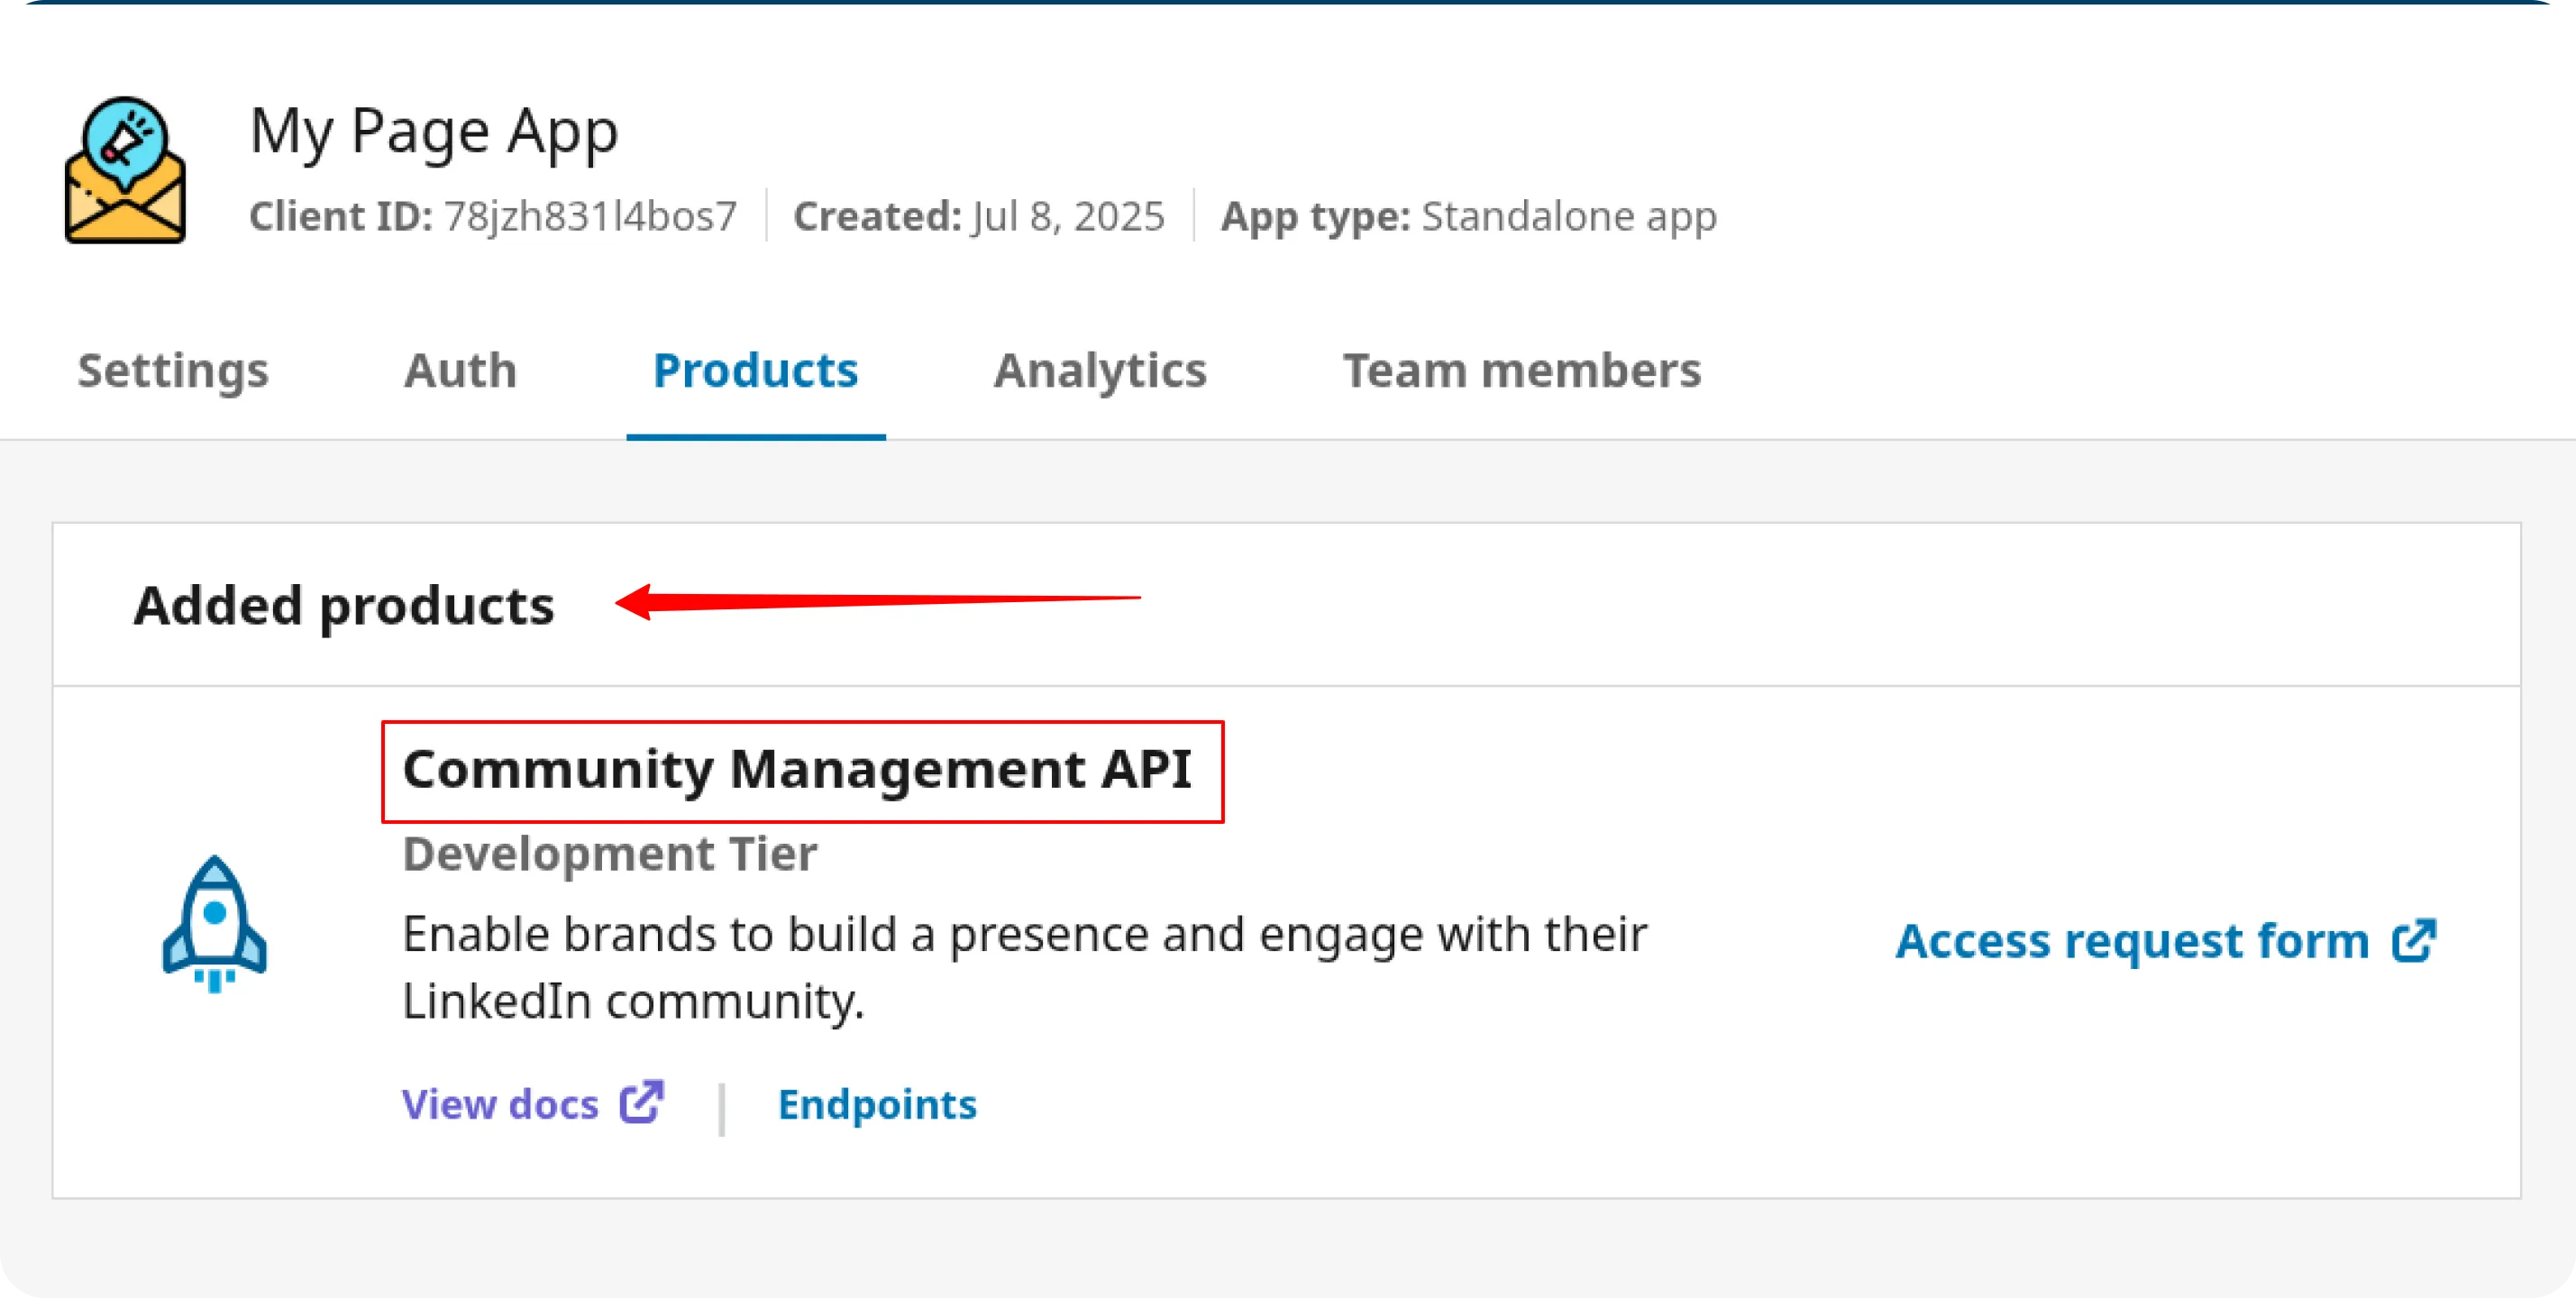Open the Team members tab

click(x=1523, y=370)
